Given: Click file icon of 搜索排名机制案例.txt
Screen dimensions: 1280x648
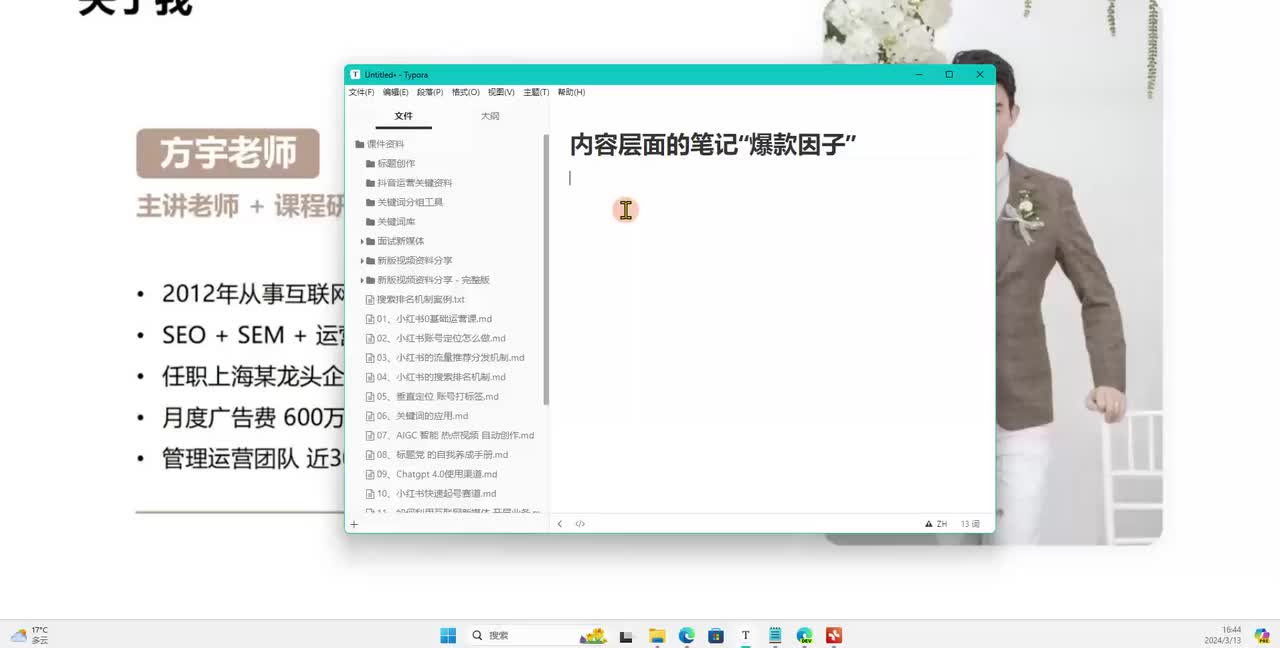Looking at the screenshot, I should pyautogui.click(x=370, y=299).
